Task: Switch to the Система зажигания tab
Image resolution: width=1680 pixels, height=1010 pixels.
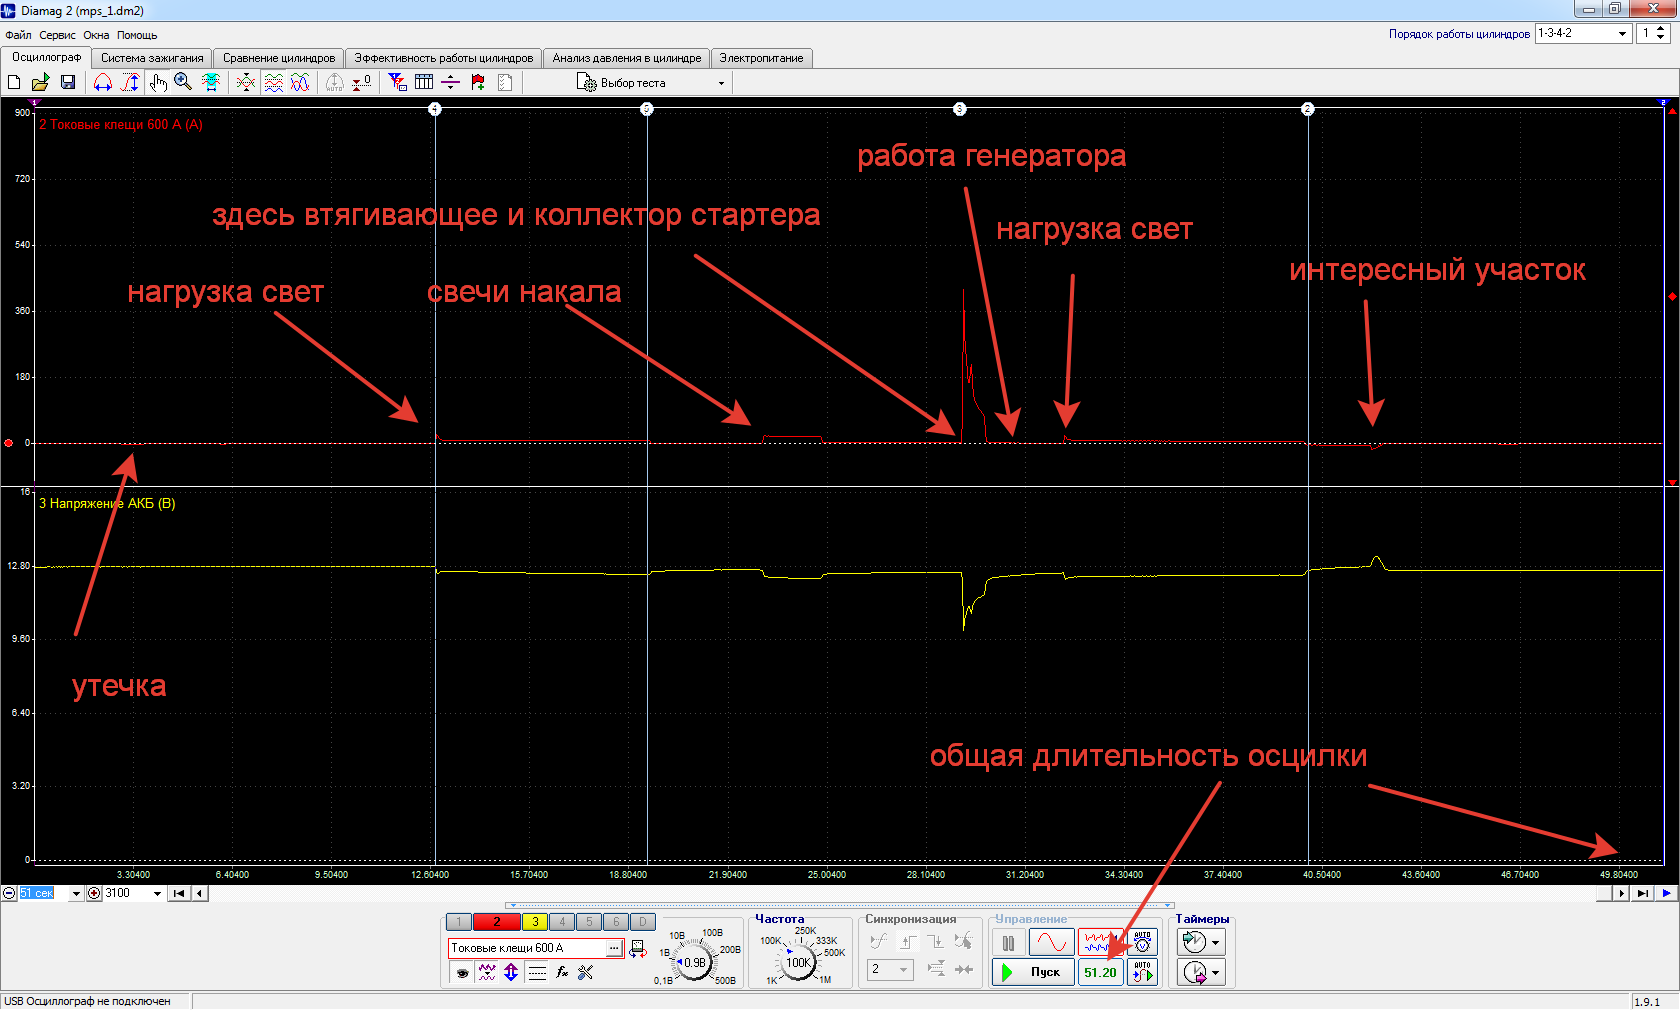Action: click(x=152, y=58)
